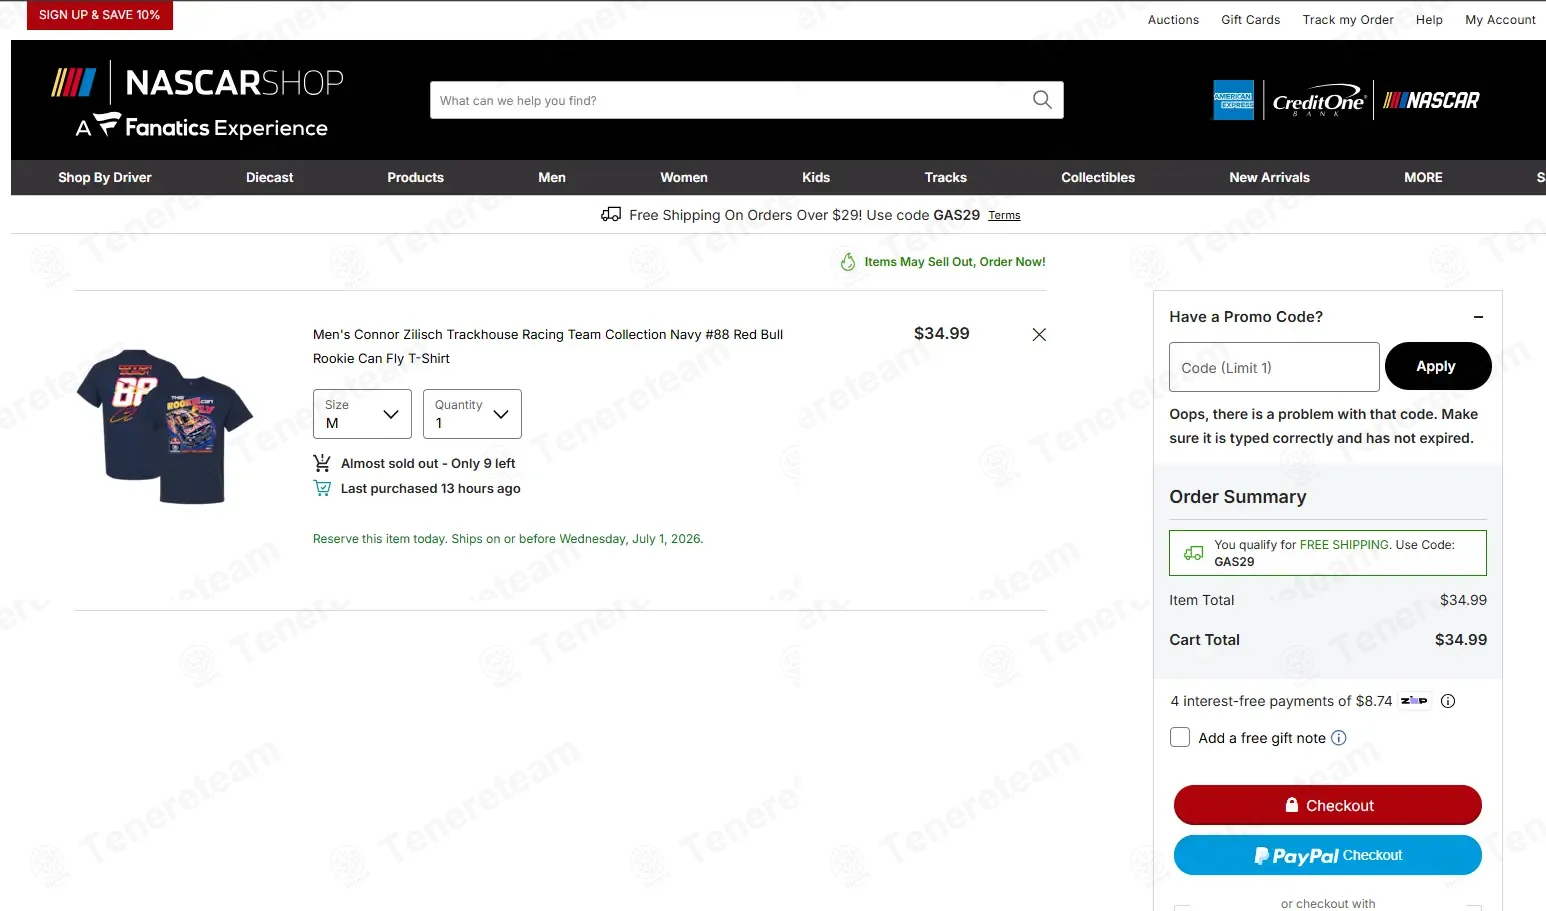The width and height of the screenshot is (1546, 911).
Task: Remove the Zilisch T-shirt with X icon
Action: click(1039, 335)
